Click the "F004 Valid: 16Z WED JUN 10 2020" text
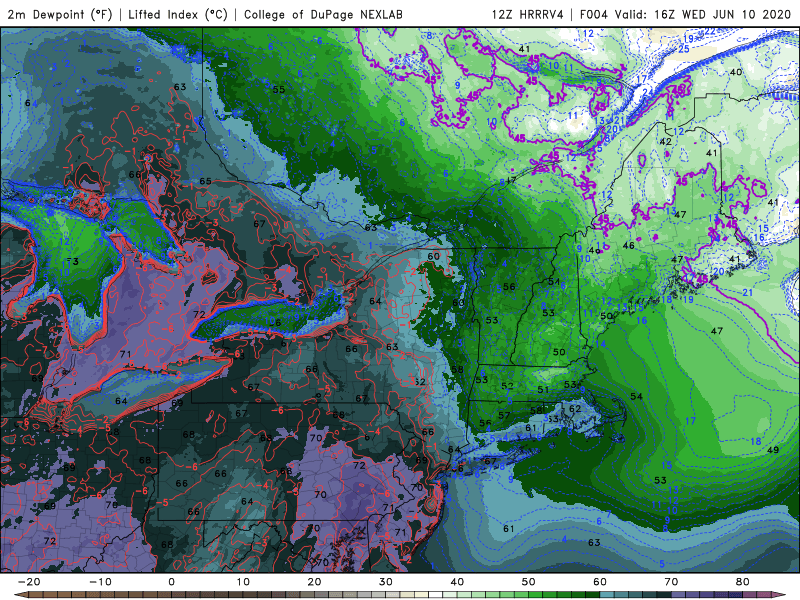Image resolution: width=800 pixels, height=600 pixels. coord(685,14)
